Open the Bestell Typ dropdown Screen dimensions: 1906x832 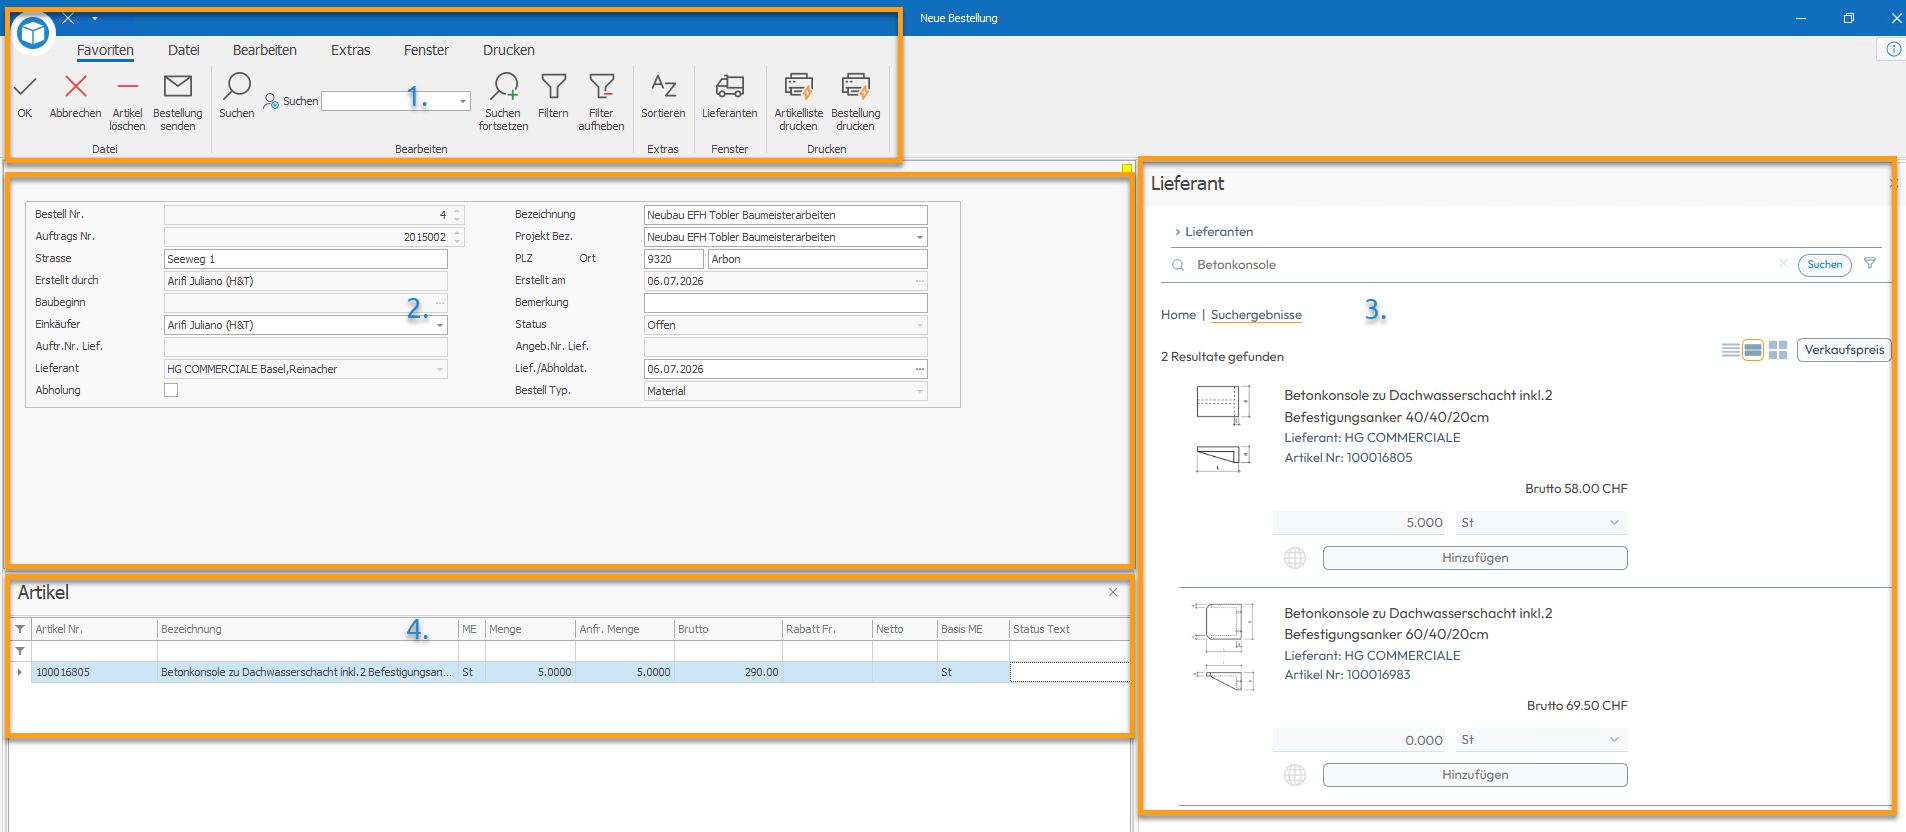pyautogui.click(x=919, y=391)
